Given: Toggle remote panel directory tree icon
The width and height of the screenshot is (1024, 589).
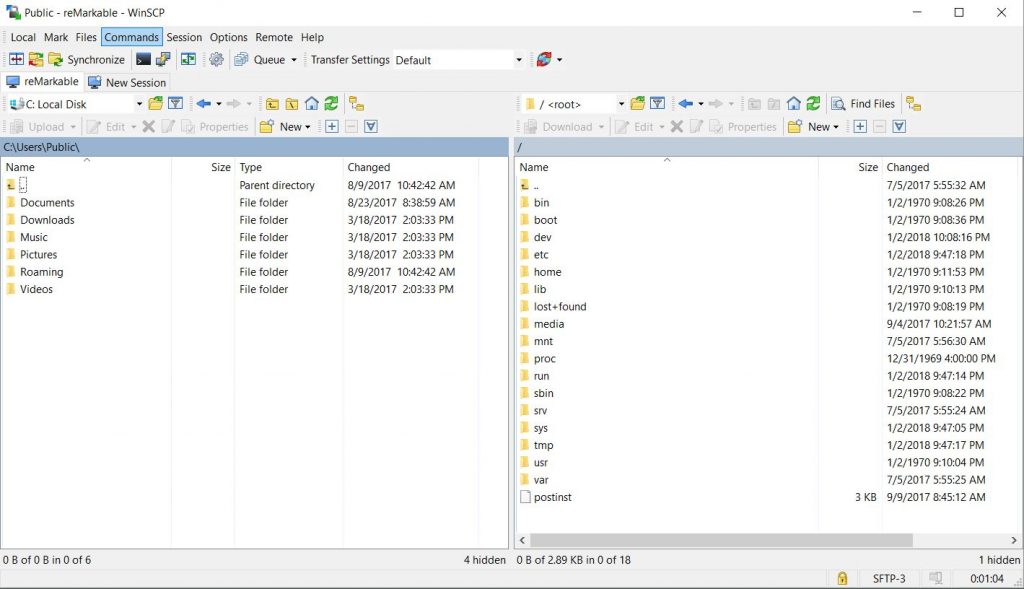Looking at the screenshot, I should click(x=914, y=104).
